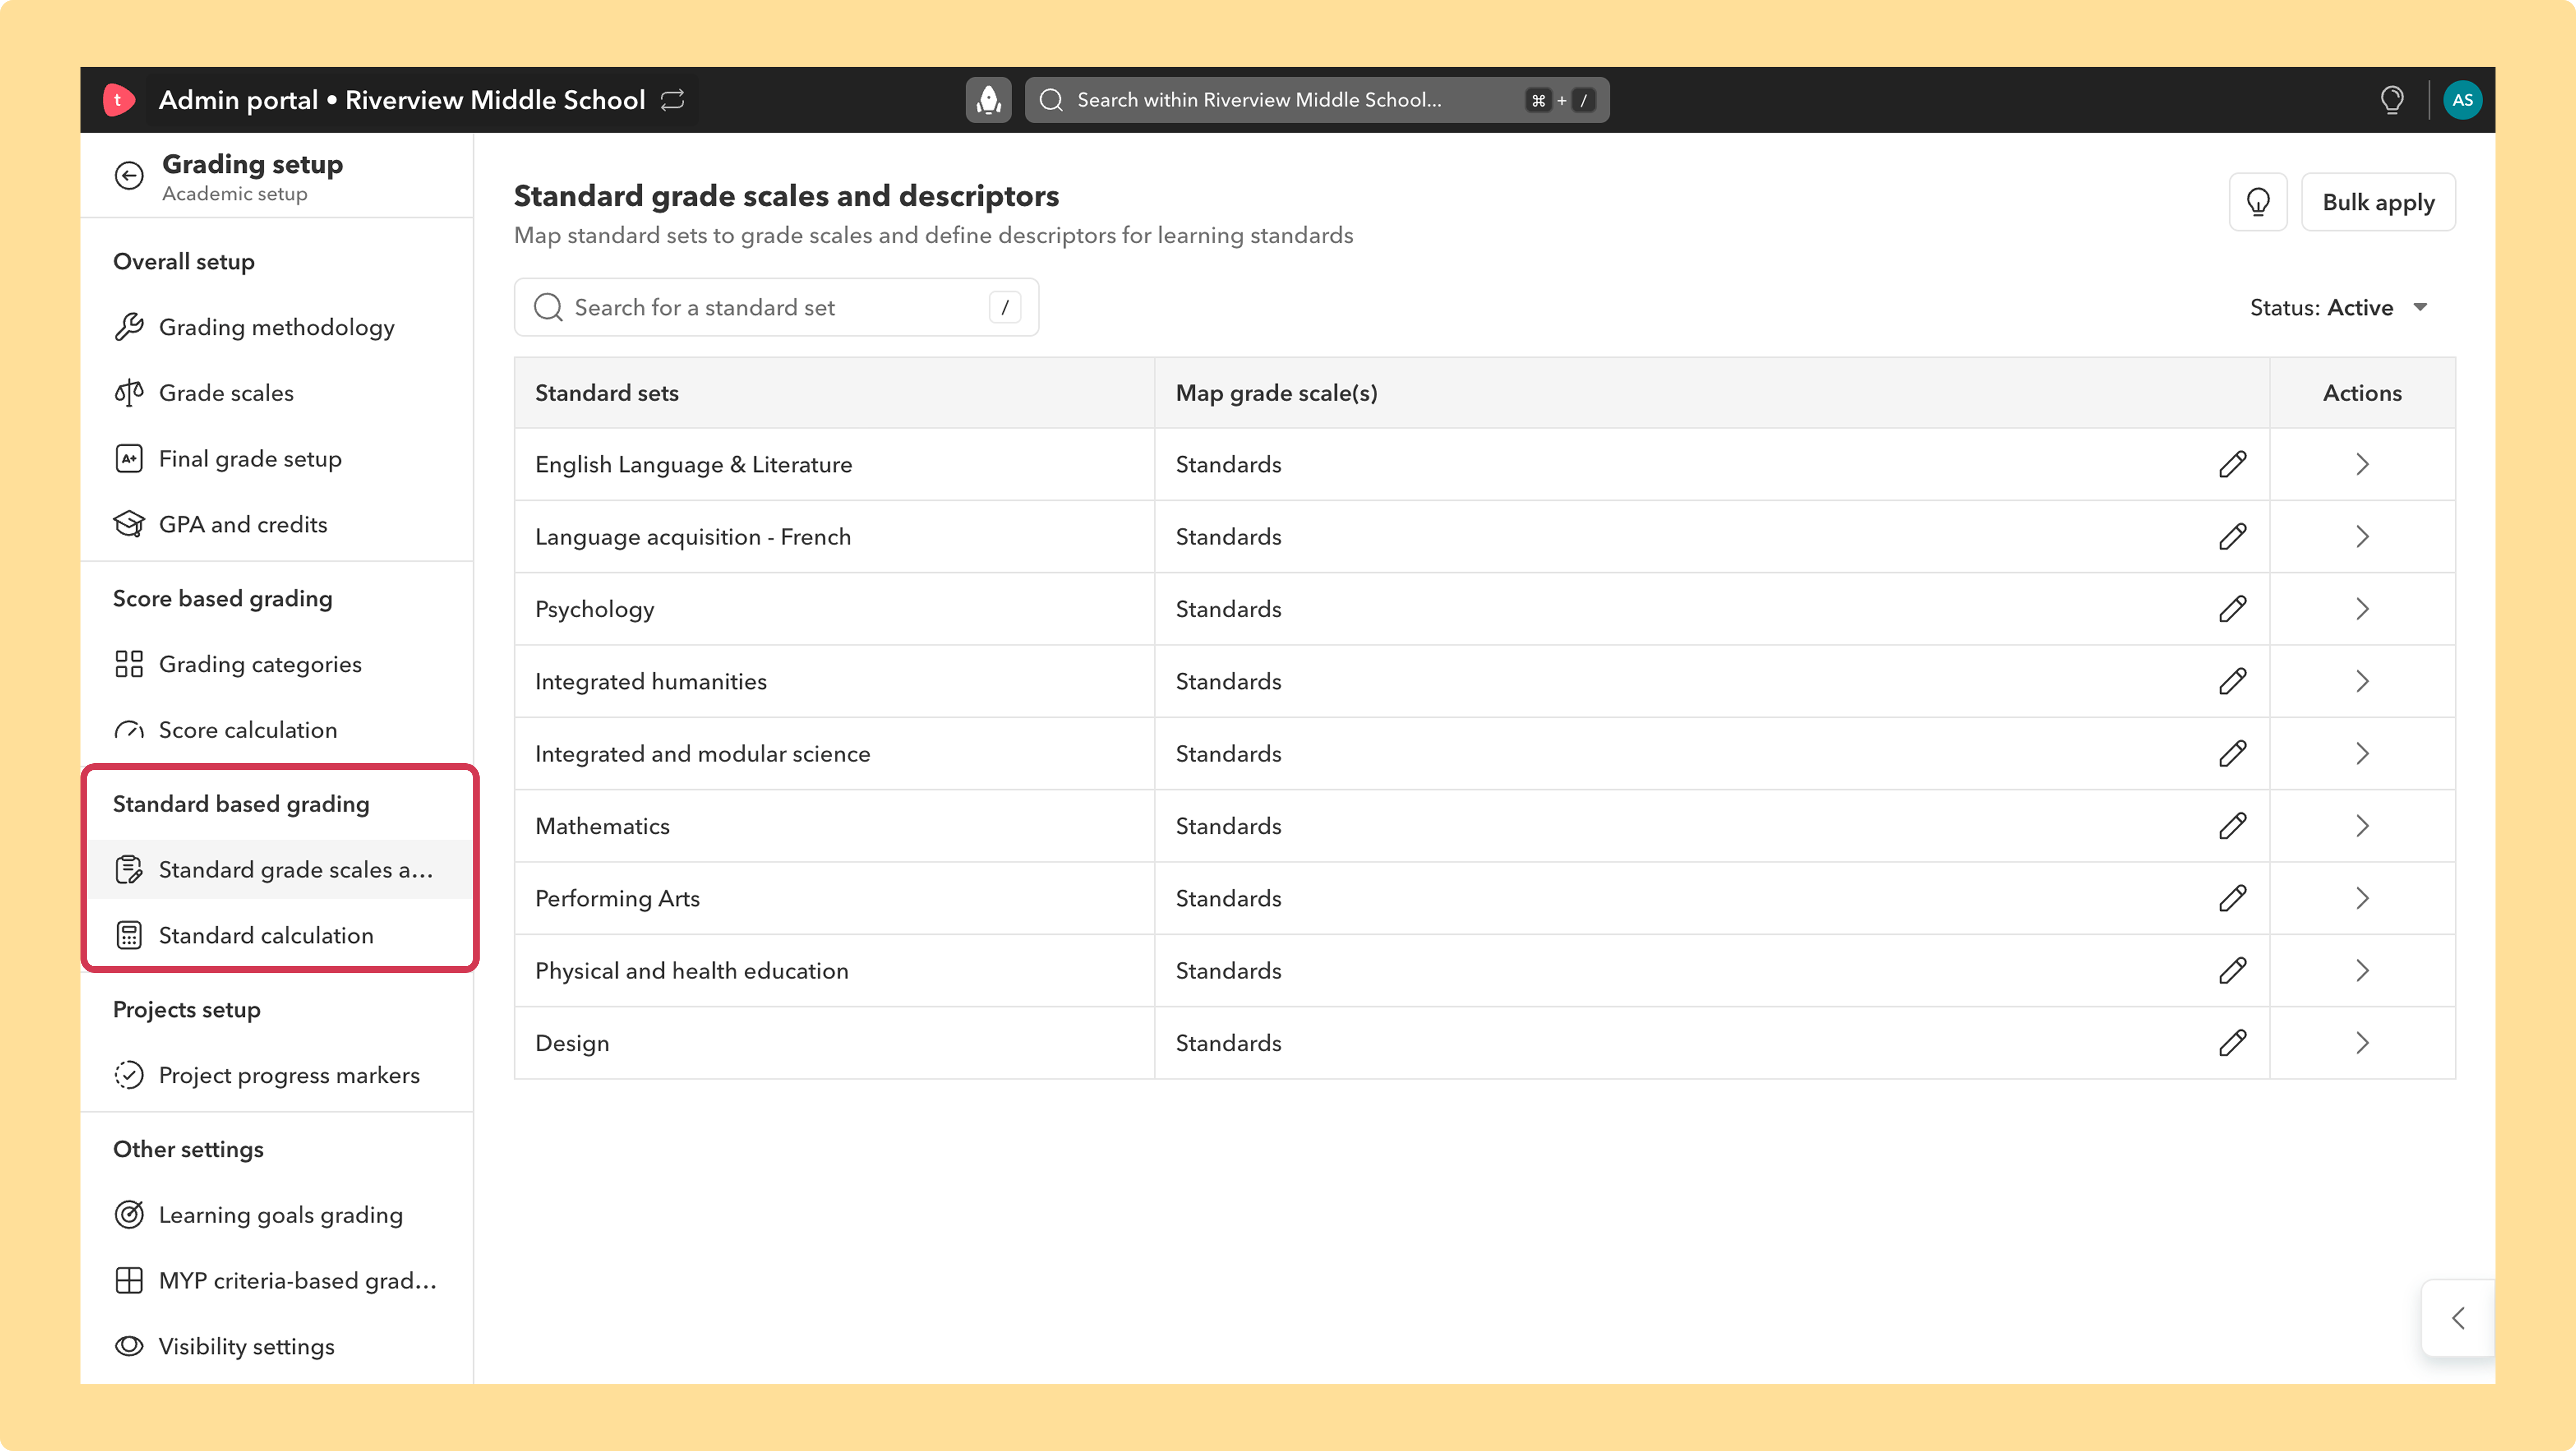Expand Mathematics row chevron

tap(2362, 826)
